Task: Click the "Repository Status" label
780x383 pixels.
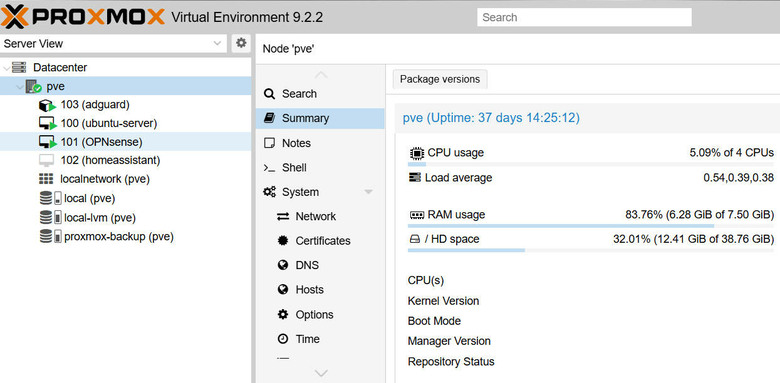Action: (451, 362)
